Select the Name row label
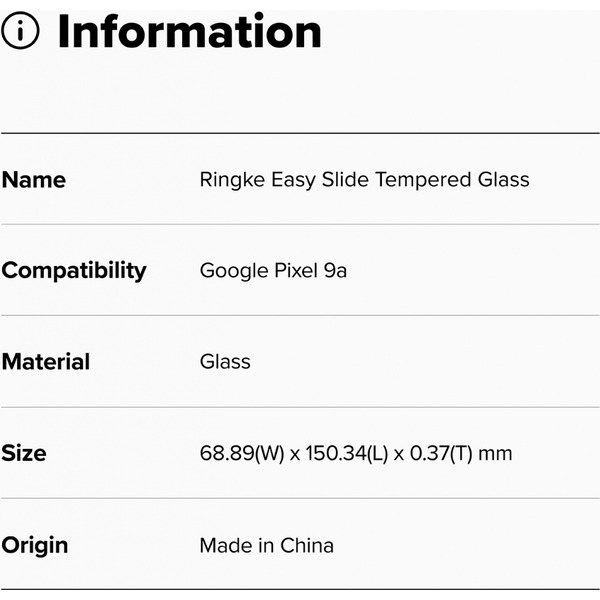This screenshot has width=600, height=600. tap(34, 180)
